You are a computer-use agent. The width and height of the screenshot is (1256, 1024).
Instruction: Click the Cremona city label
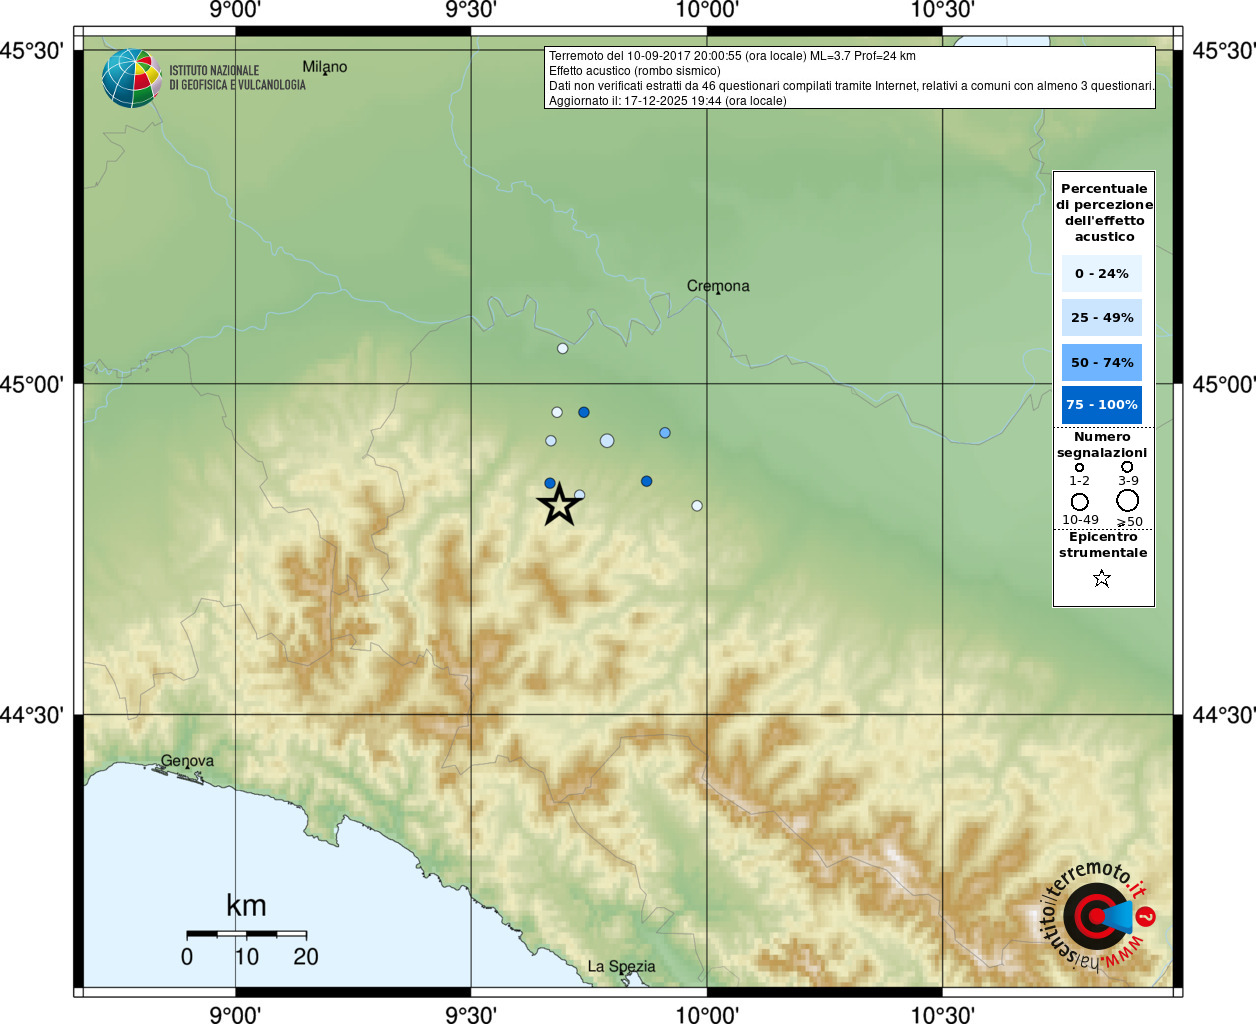tap(718, 286)
